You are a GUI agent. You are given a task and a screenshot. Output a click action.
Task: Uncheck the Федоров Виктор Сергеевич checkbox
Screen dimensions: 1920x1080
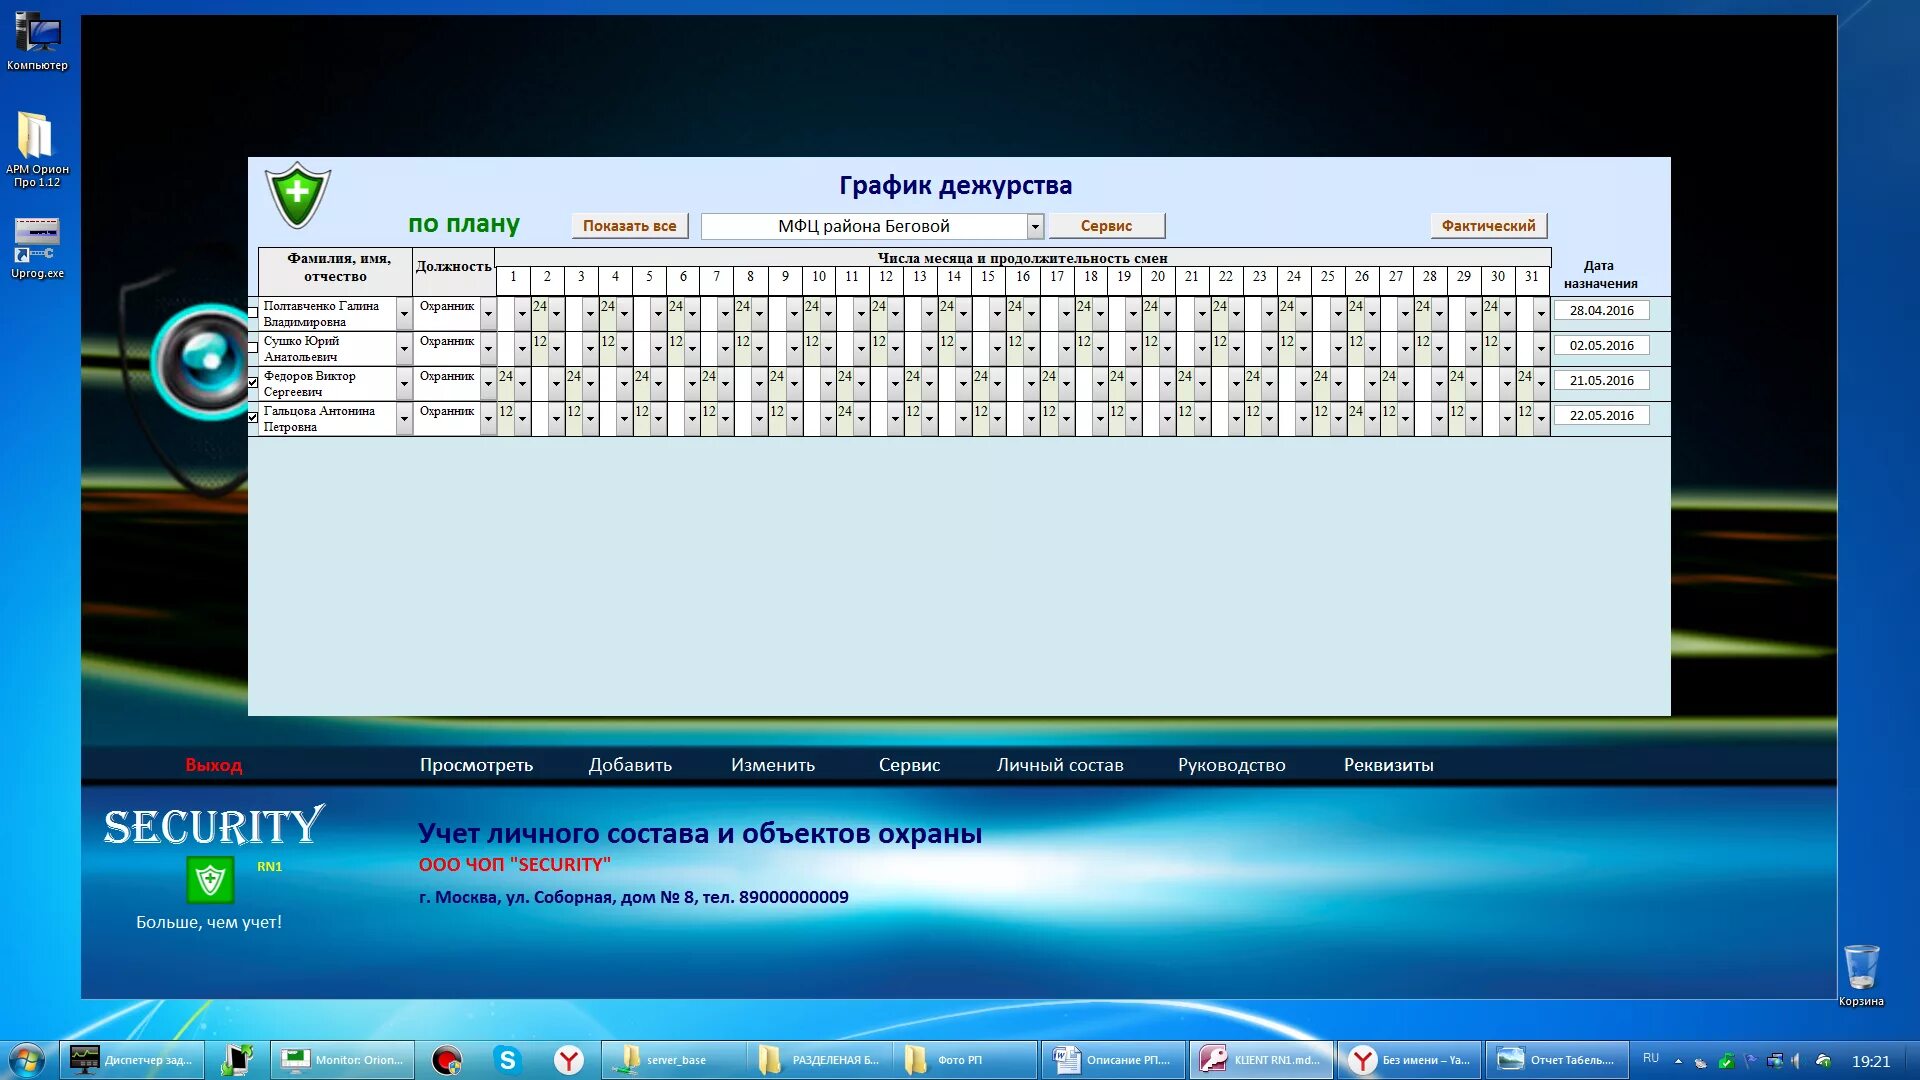click(253, 383)
